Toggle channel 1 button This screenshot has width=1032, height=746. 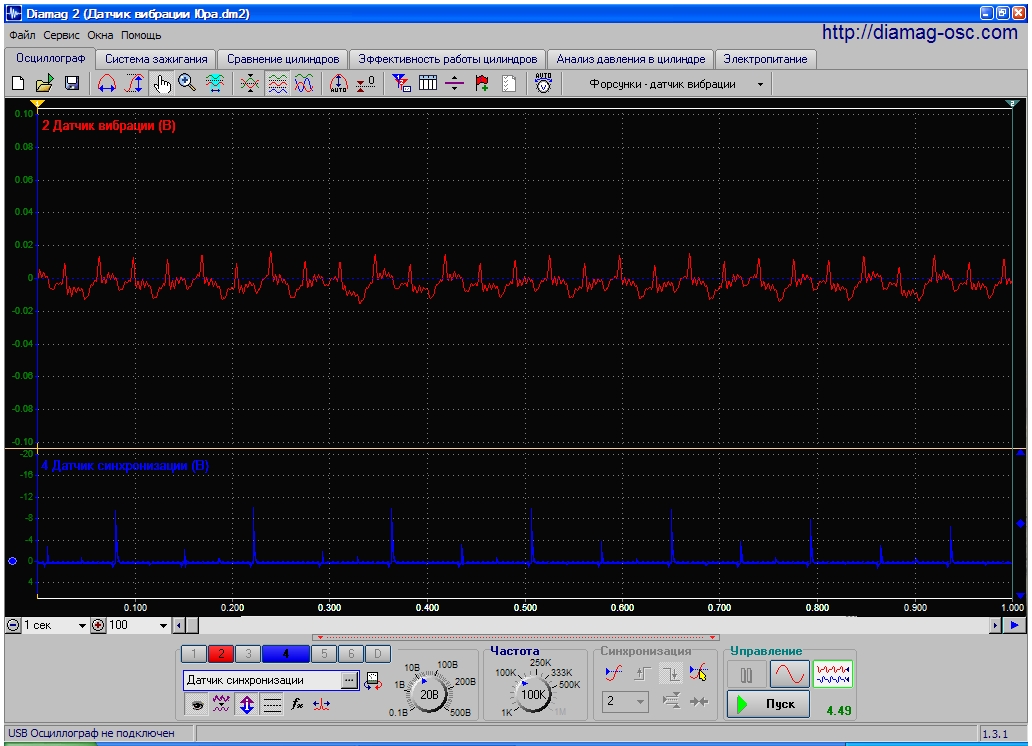(x=194, y=654)
